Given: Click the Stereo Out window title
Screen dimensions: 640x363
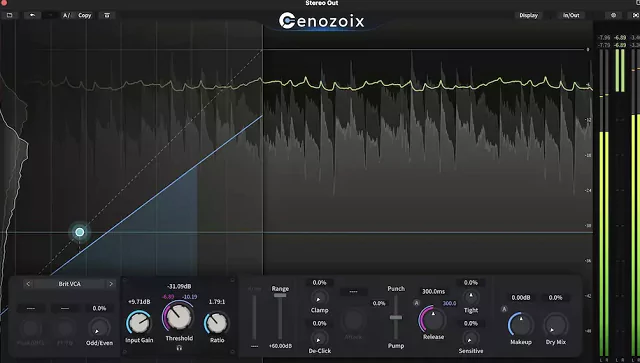Looking at the screenshot, I should pos(322,3).
